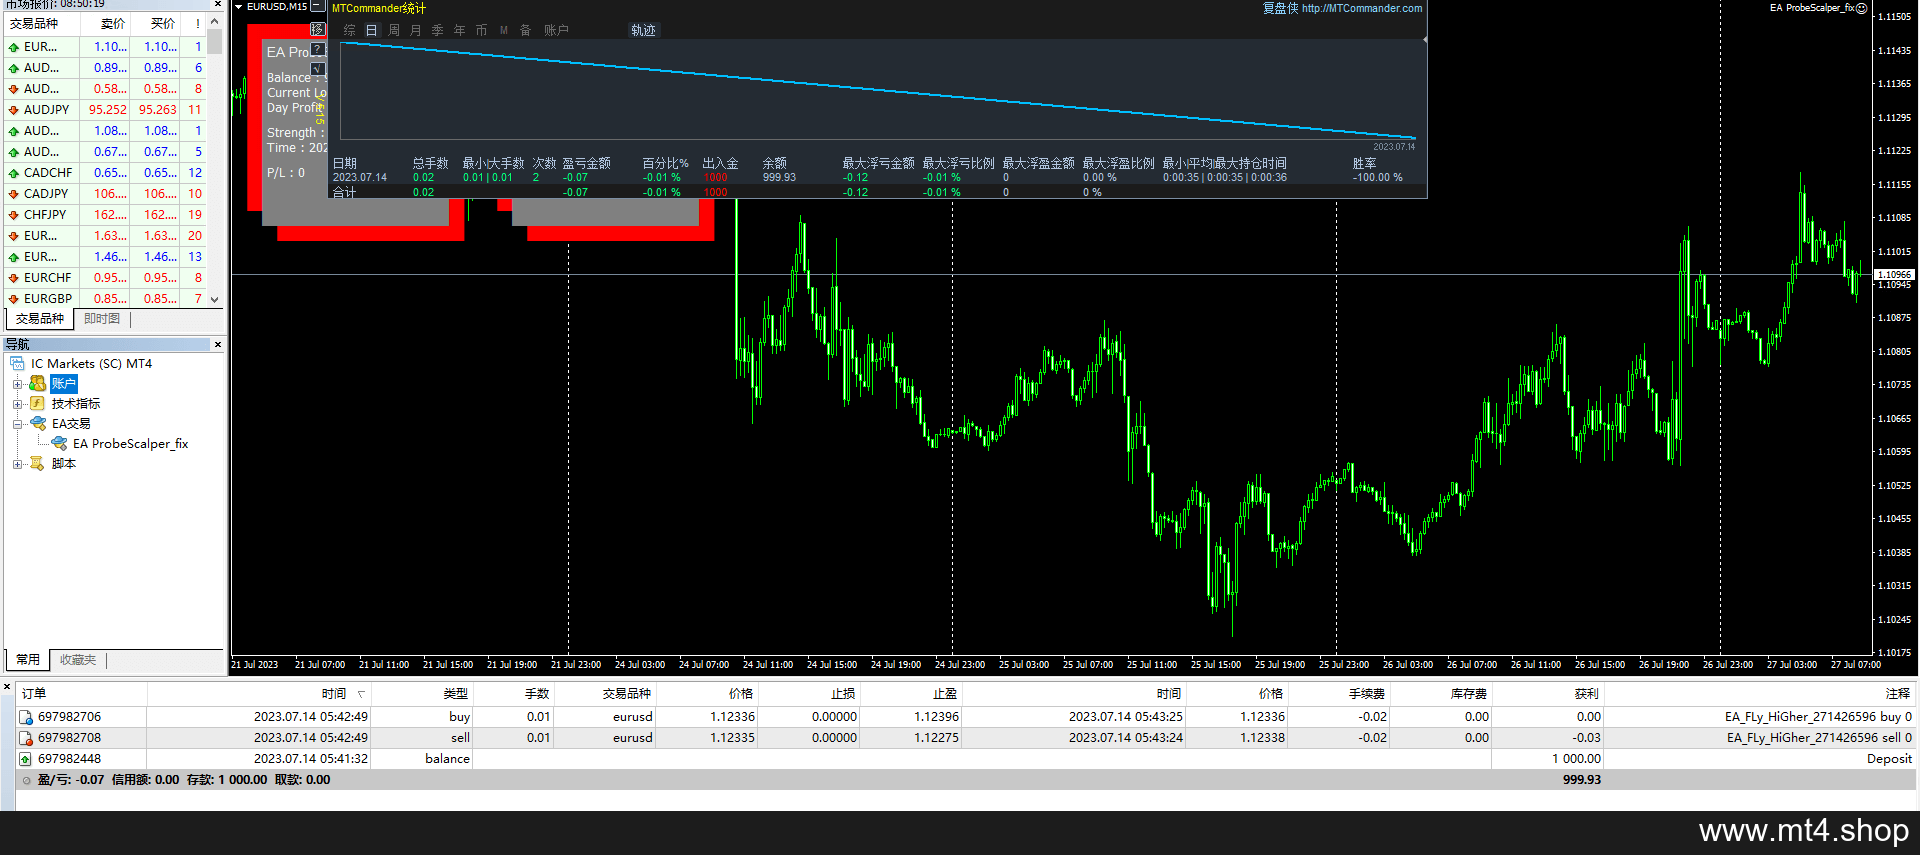Image resolution: width=1920 pixels, height=855 pixels.
Task: Click the up arrow icon beside CADCHF
Action: click(14, 173)
